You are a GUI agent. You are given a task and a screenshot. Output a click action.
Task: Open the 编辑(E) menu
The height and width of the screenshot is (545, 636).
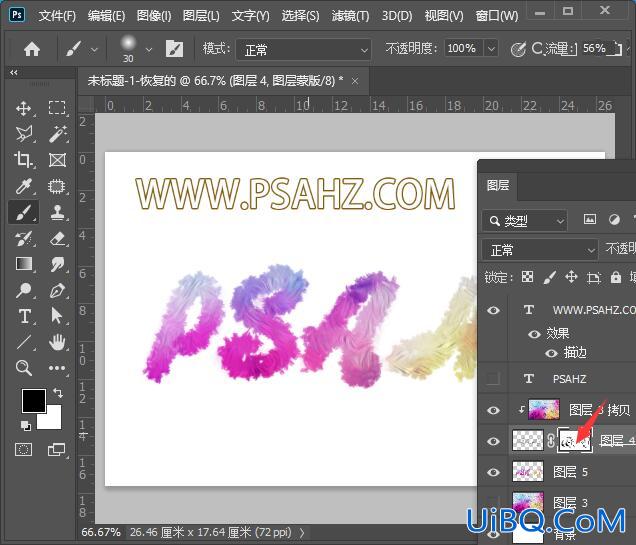click(106, 16)
